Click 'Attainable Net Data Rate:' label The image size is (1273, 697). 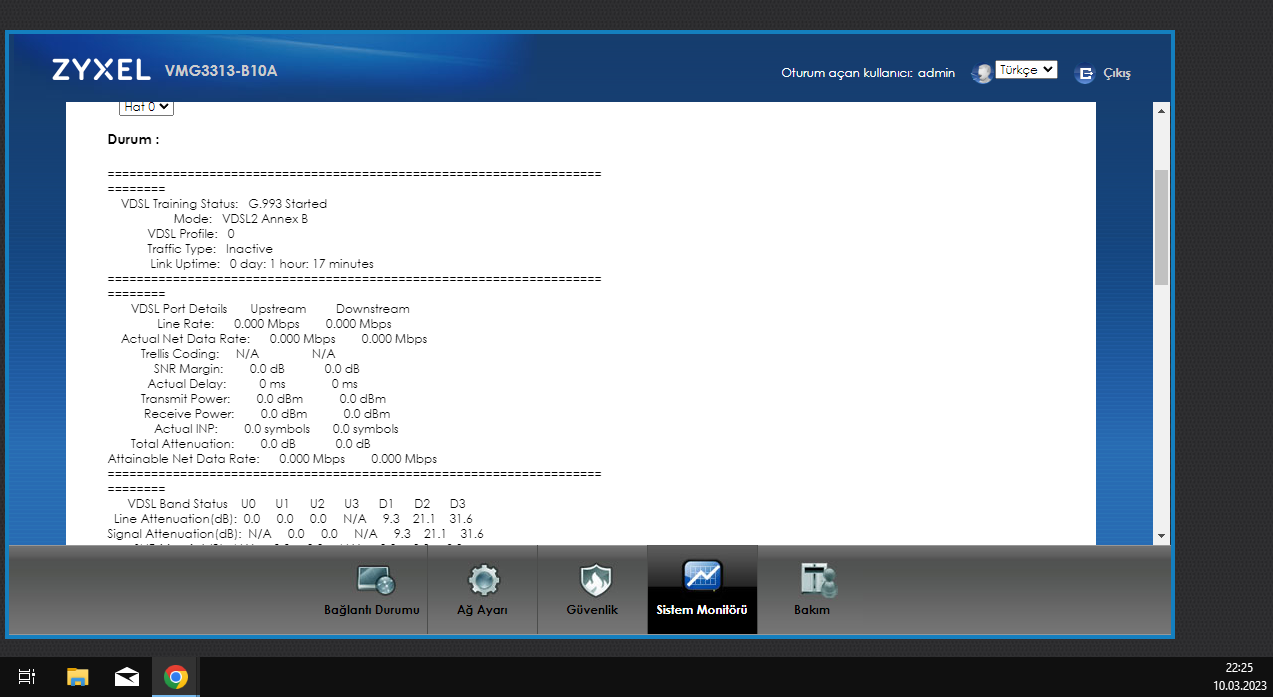(183, 459)
